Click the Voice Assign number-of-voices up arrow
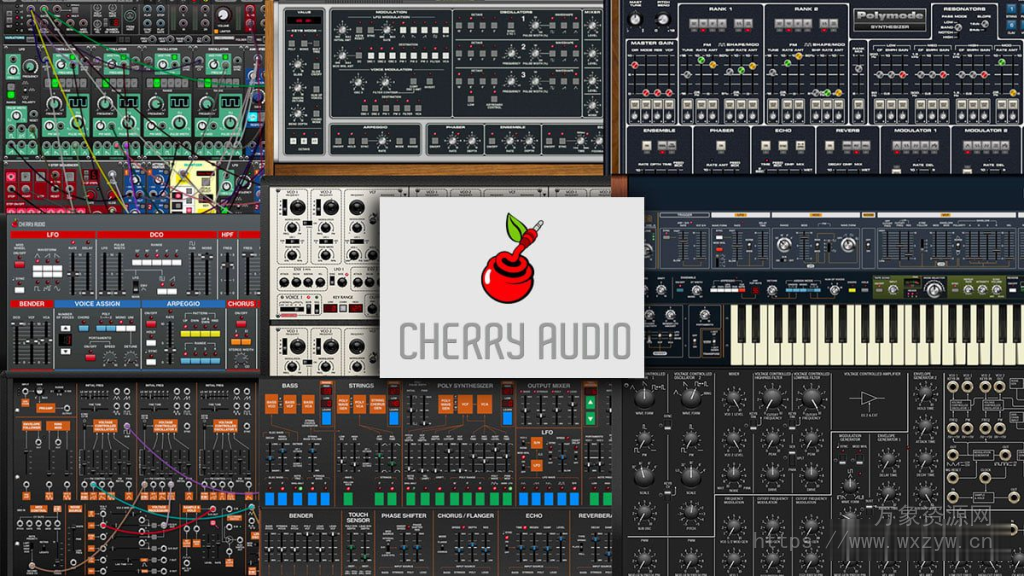This screenshot has height=576, width=1024. (x=64, y=327)
